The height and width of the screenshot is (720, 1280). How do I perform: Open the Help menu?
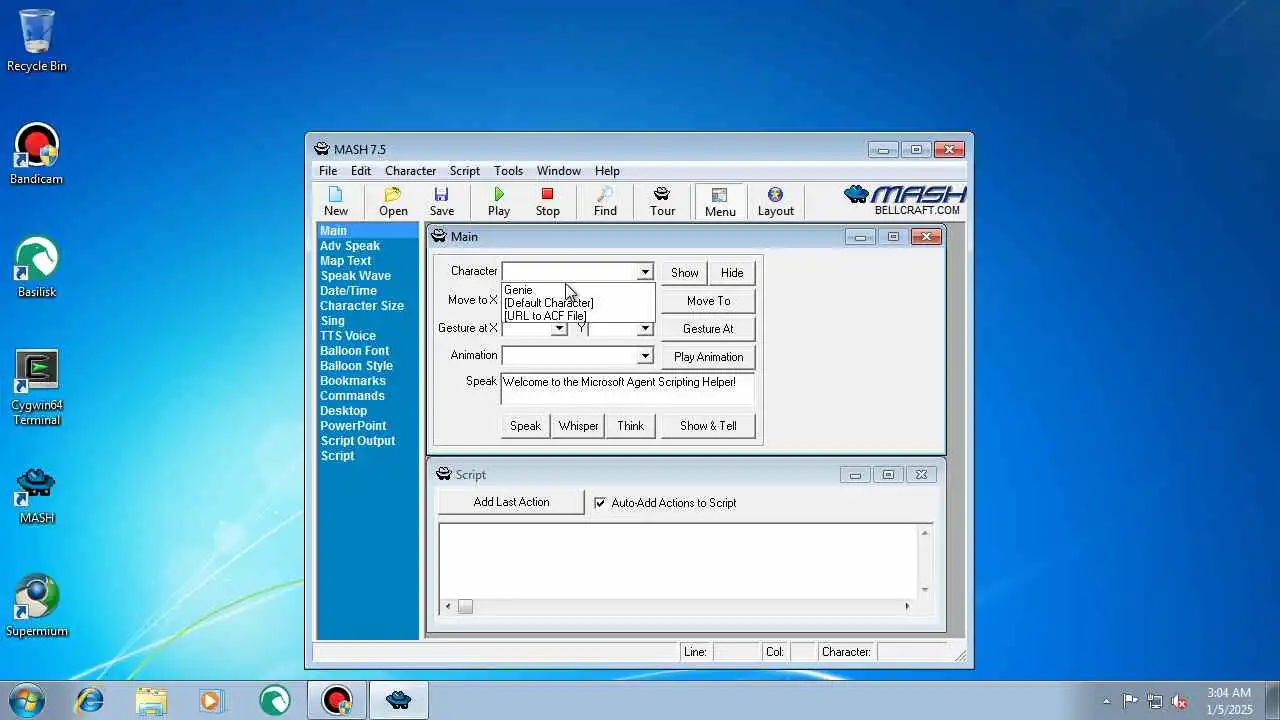pyautogui.click(x=607, y=171)
